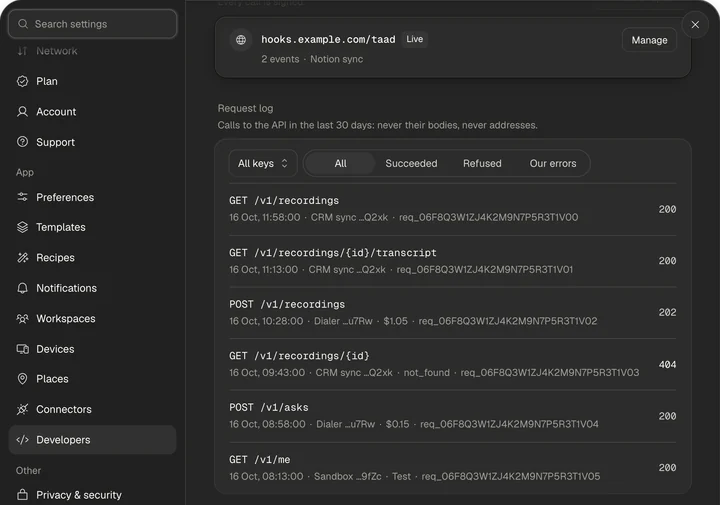Open GET /v1/recordings/{id}/transcript entry
This screenshot has height=505, width=720.
(x=452, y=261)
